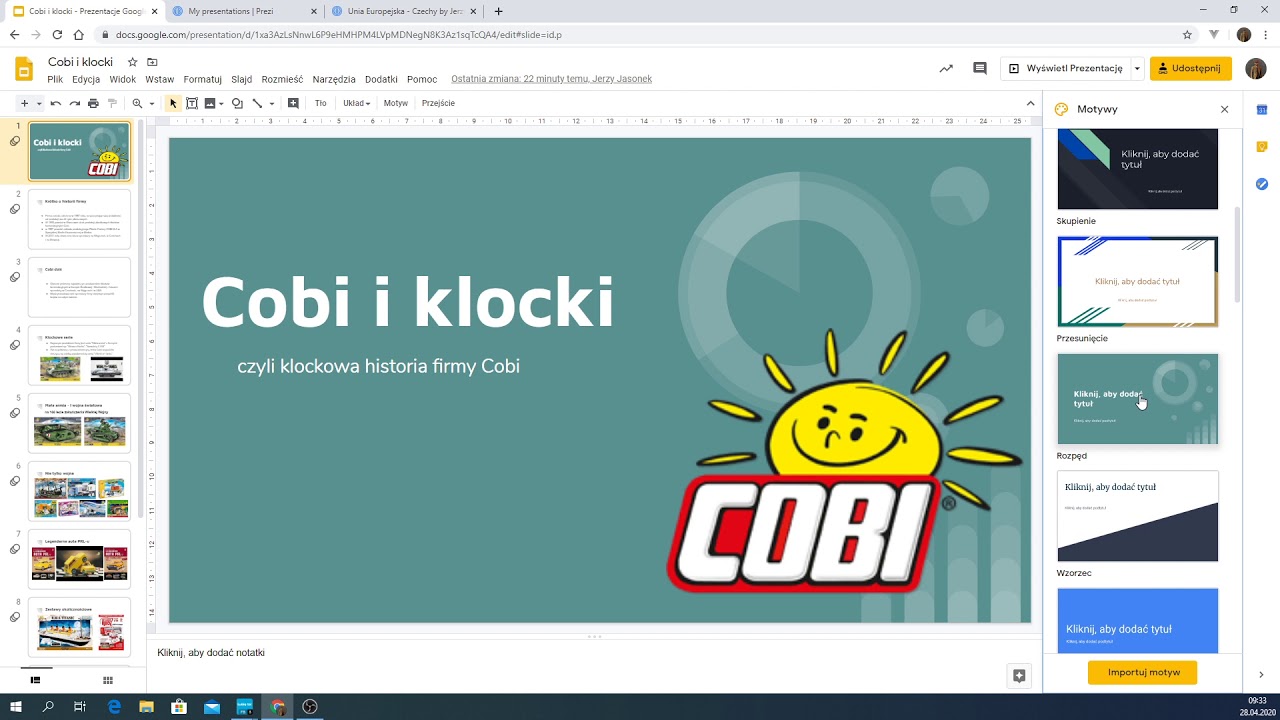Viewport: 1280px width, 720px height.
Task: Open the Formatuj menu
Action: pos(203,79)
